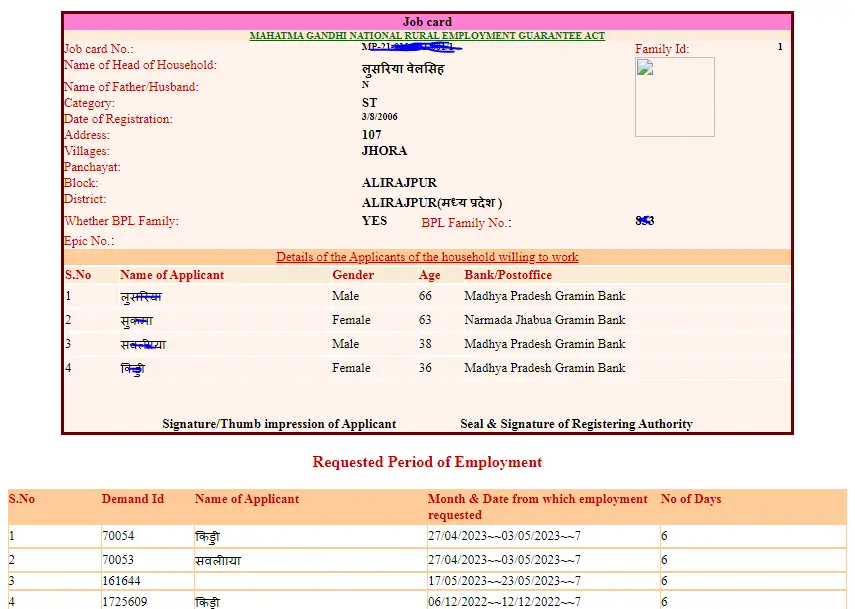Screen dimensions: 855x609
Task: Click Demand Id 70053
Action: [x=118, y=560]
